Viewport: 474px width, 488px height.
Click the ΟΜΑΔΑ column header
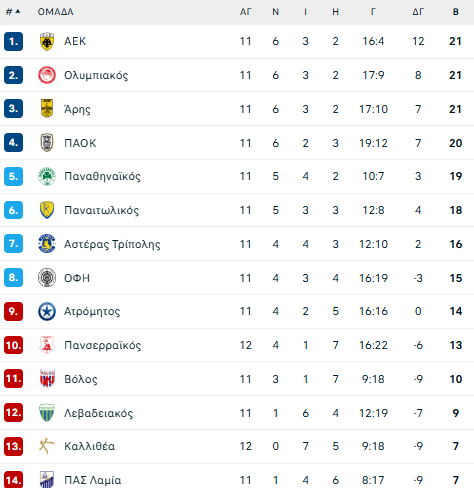tap(55, 12)
